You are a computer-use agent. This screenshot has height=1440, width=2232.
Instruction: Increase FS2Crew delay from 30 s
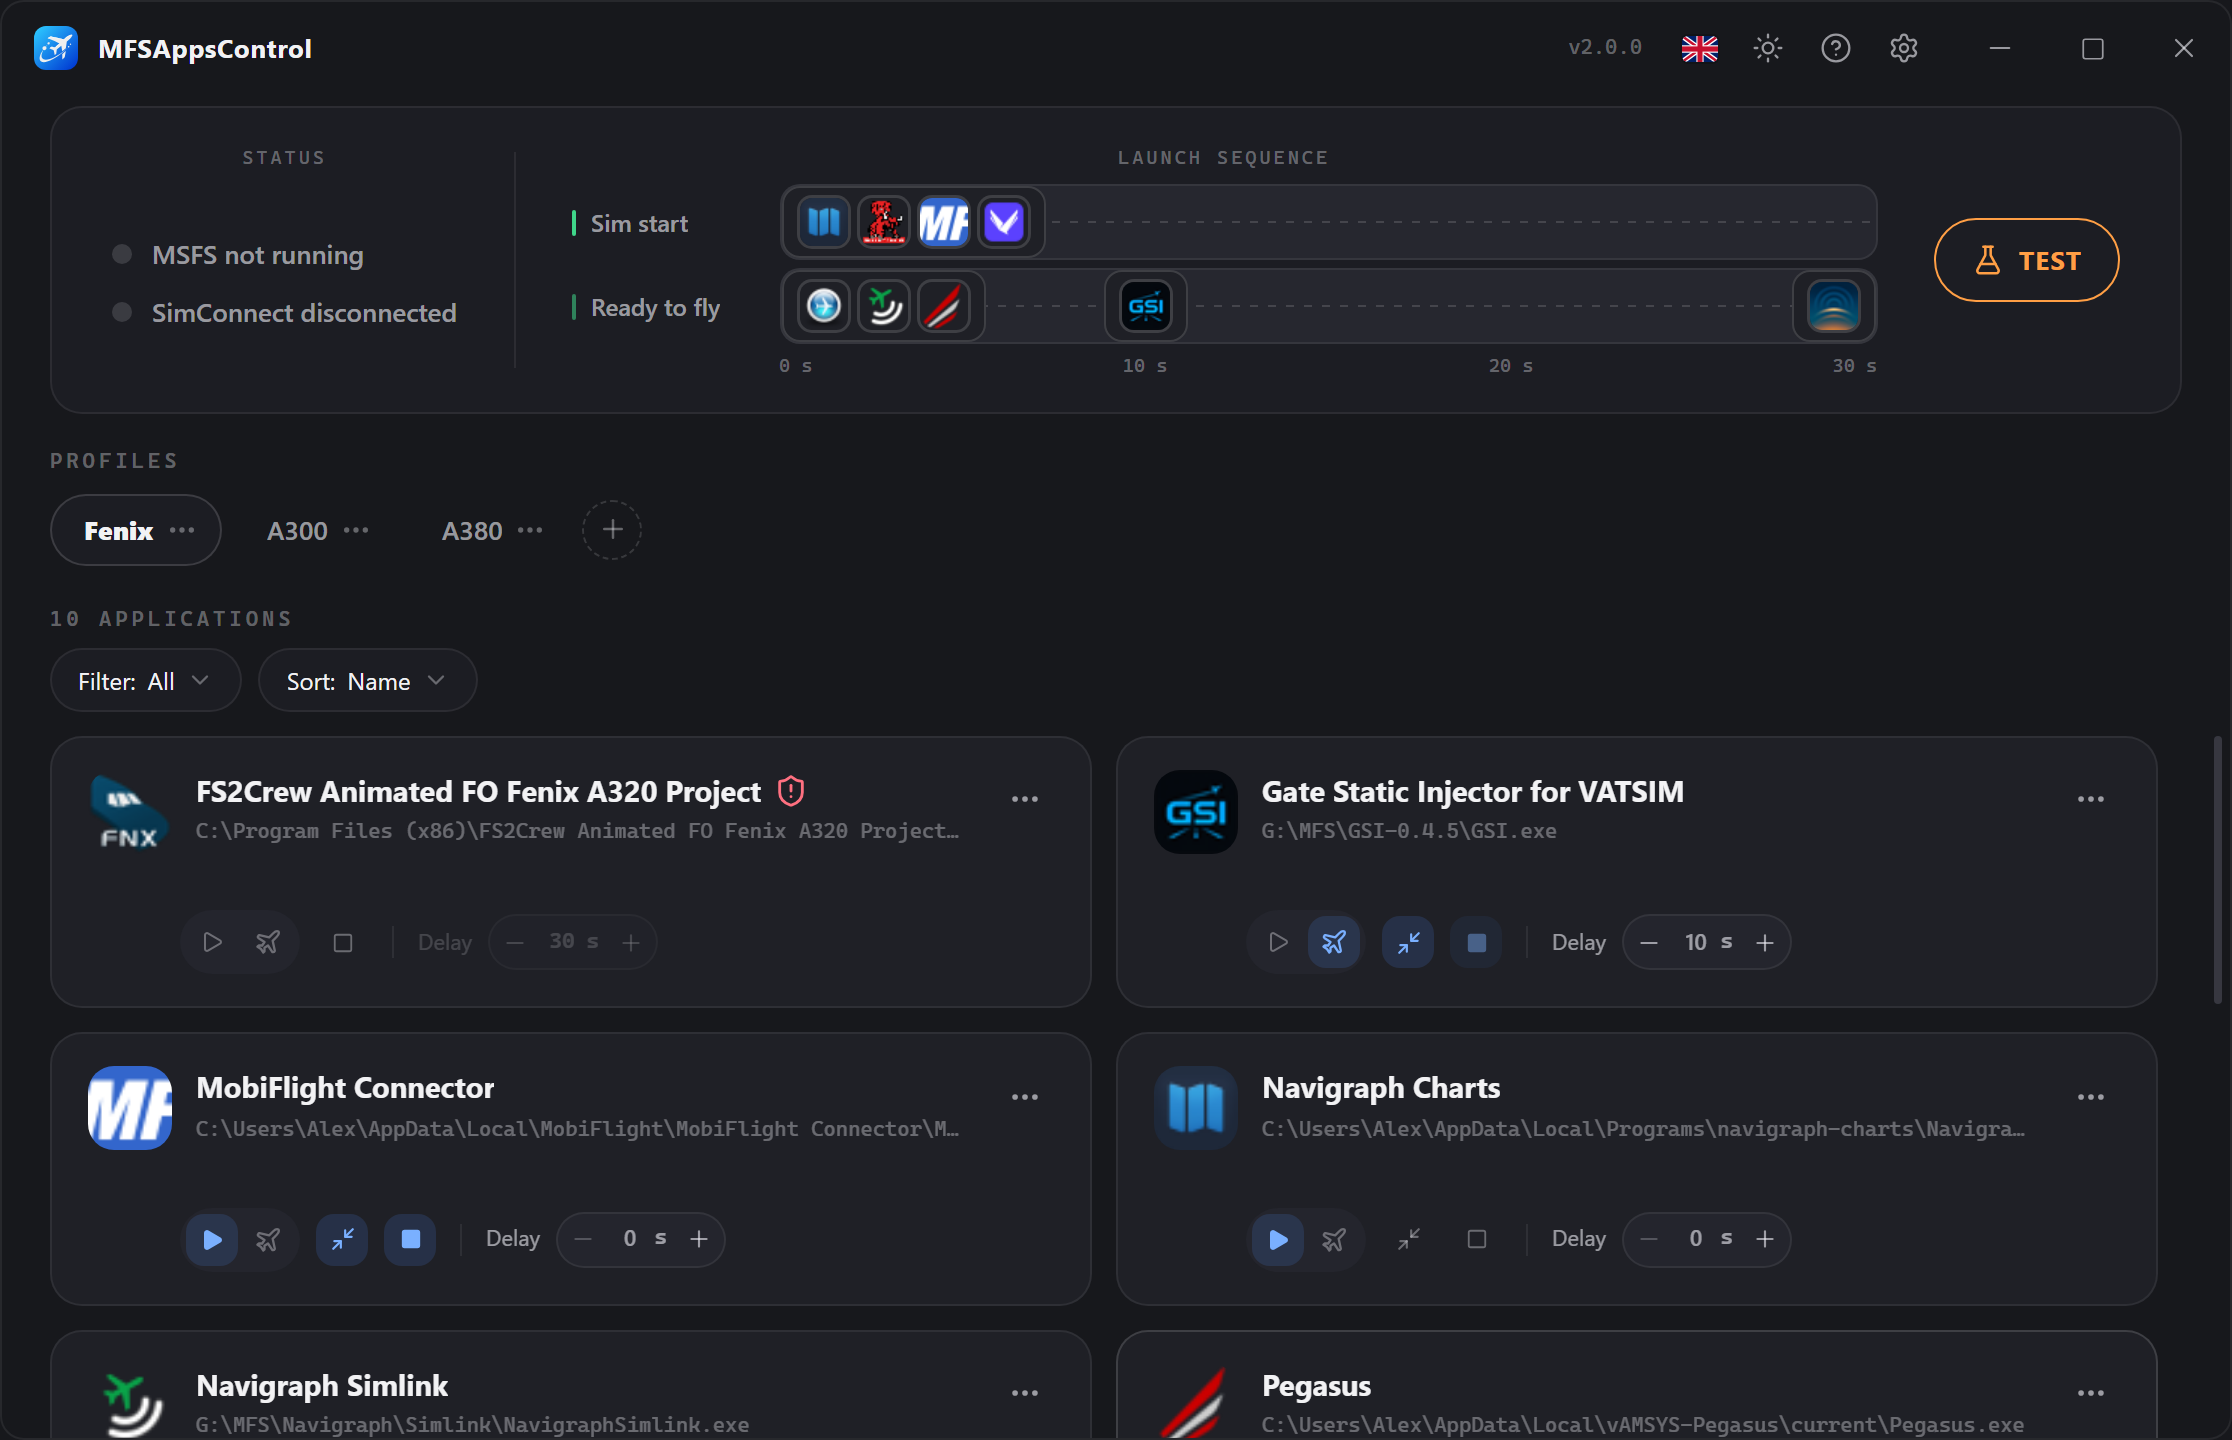631,943
